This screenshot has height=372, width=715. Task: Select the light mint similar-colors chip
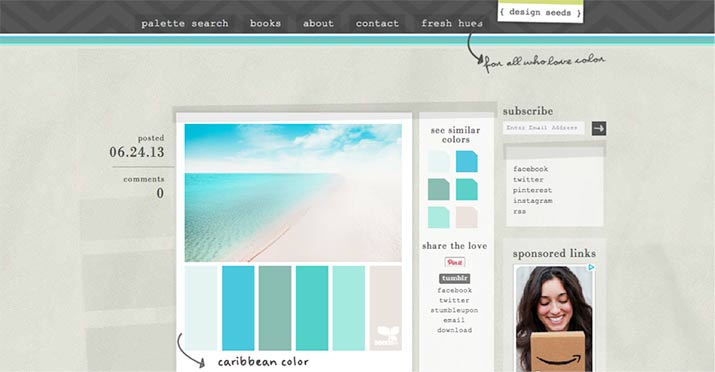pyautogui.click(x=439, y=217)
